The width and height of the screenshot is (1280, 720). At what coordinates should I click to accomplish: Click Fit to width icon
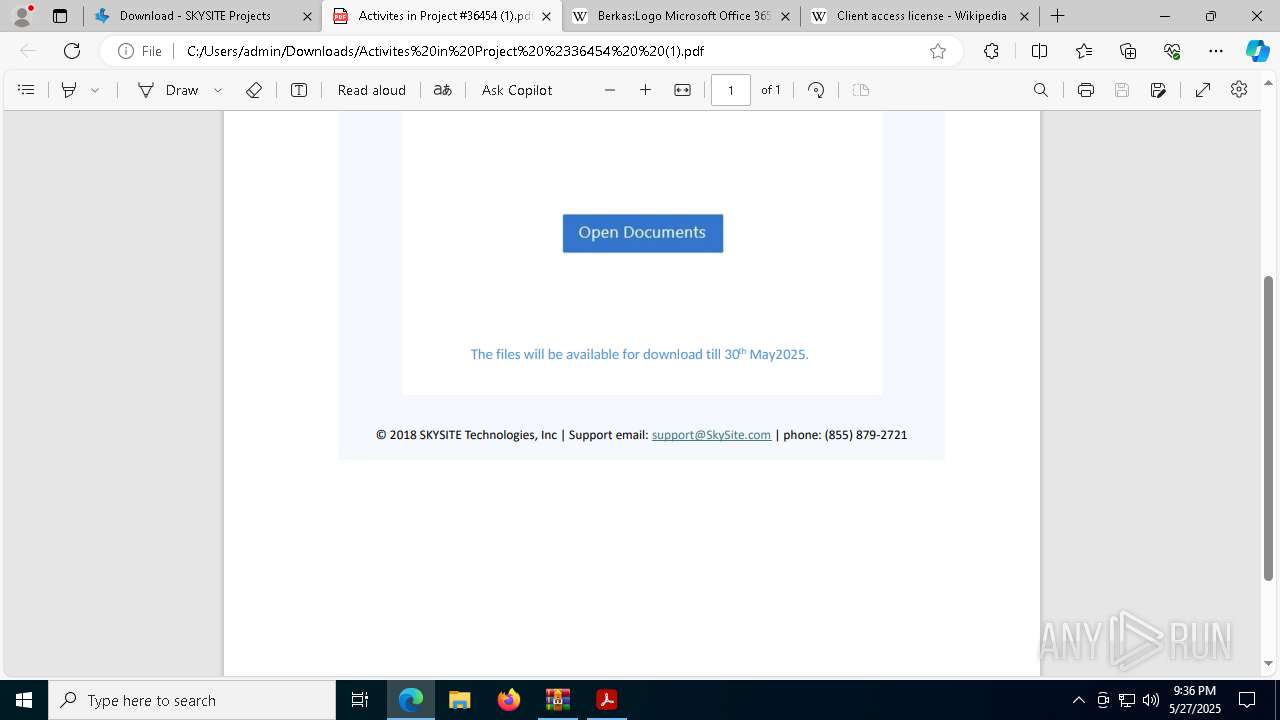pyautogui.click(x=682, y=90)
